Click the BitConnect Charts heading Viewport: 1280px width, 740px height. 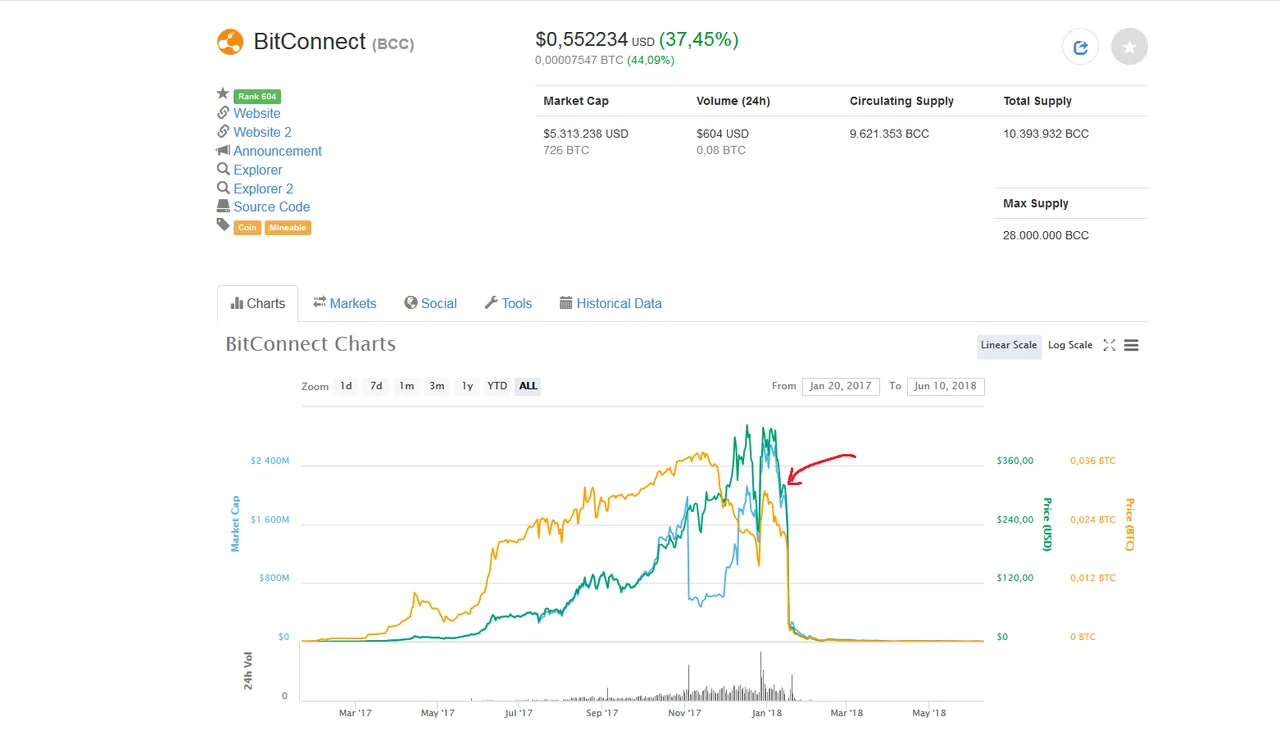pos(311,344)
